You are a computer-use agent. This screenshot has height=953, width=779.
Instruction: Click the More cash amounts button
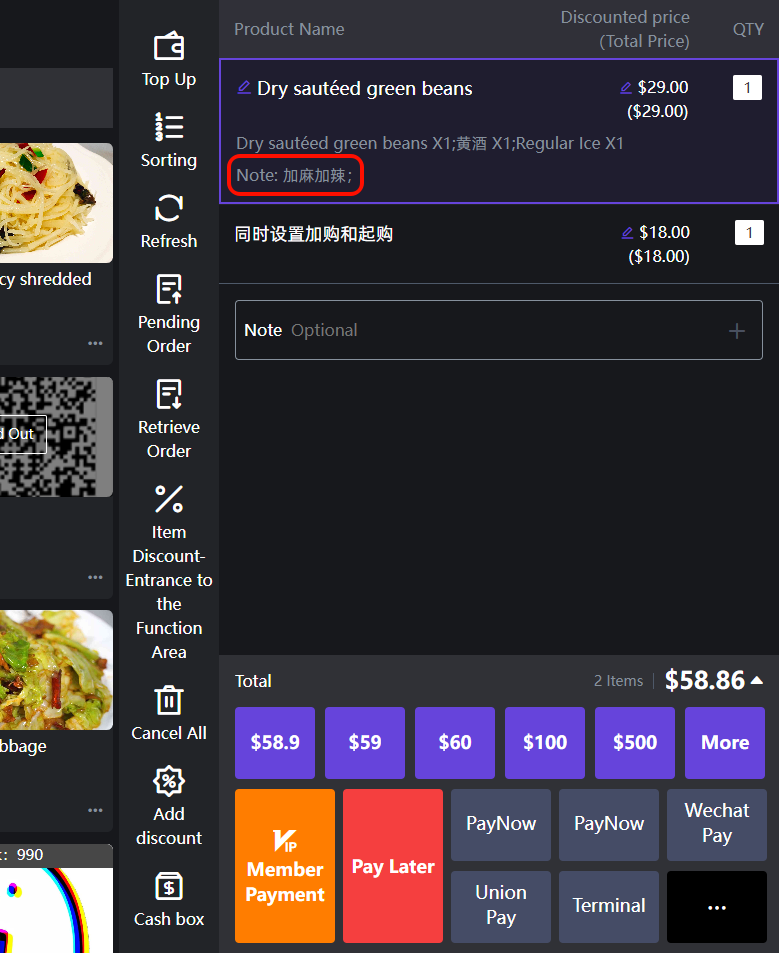pos(724,743)
